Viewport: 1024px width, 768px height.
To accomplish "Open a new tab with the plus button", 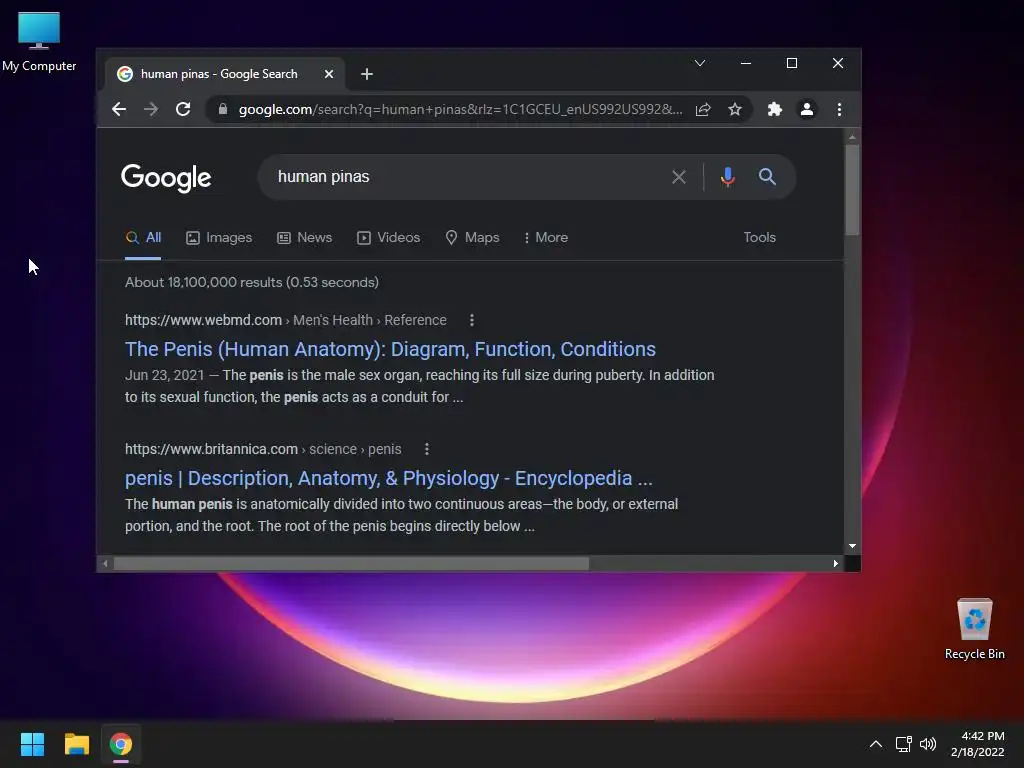I will pos(367,74).
